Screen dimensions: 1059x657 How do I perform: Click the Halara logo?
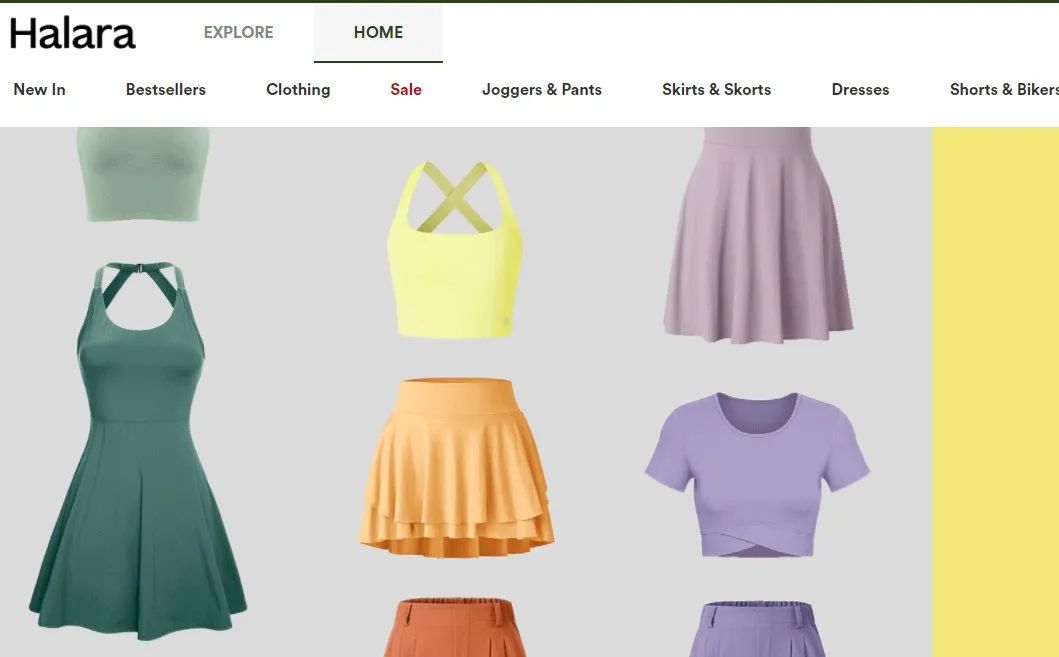pyautogui.click(x=72, y=33)
